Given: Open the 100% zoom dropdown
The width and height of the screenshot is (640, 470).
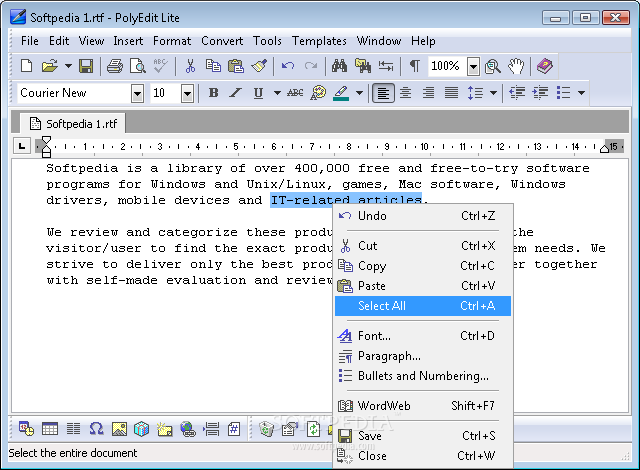Looking at the screenshot, I should tap(473, 67).
